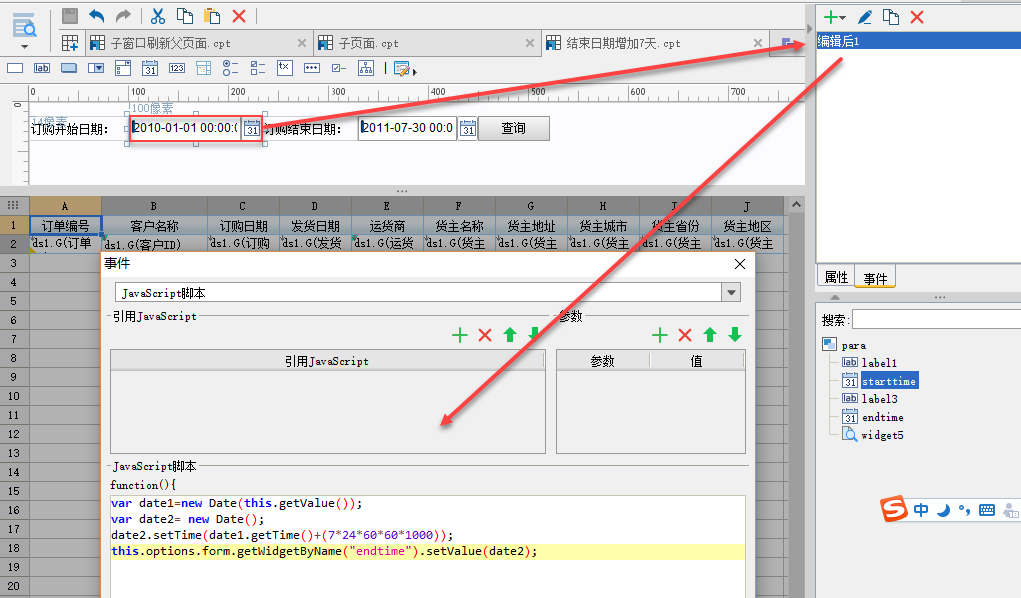
Task: Move the referenced JavaScript up
Action: 510,335
